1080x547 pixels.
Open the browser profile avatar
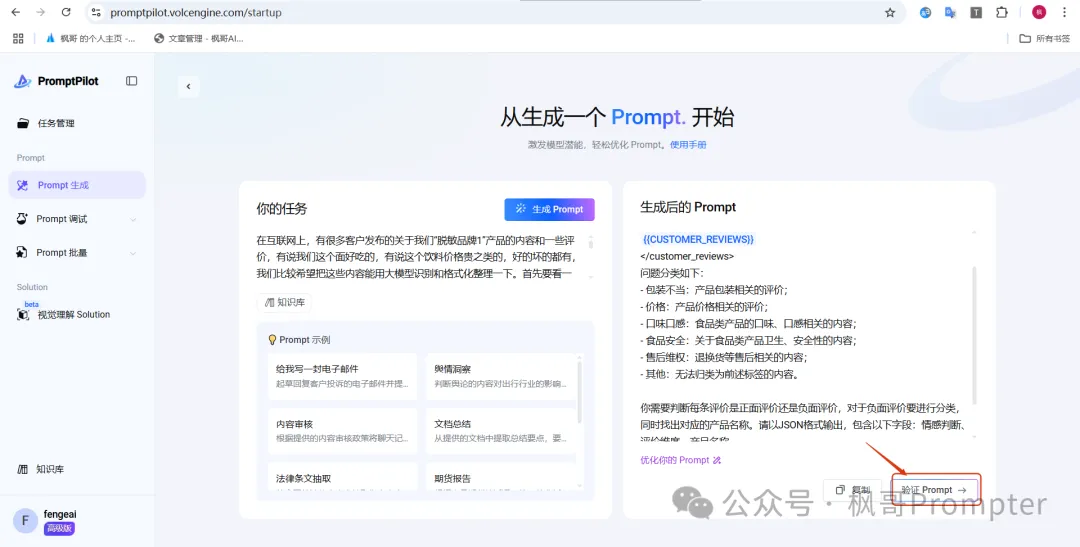[1039, 12]
